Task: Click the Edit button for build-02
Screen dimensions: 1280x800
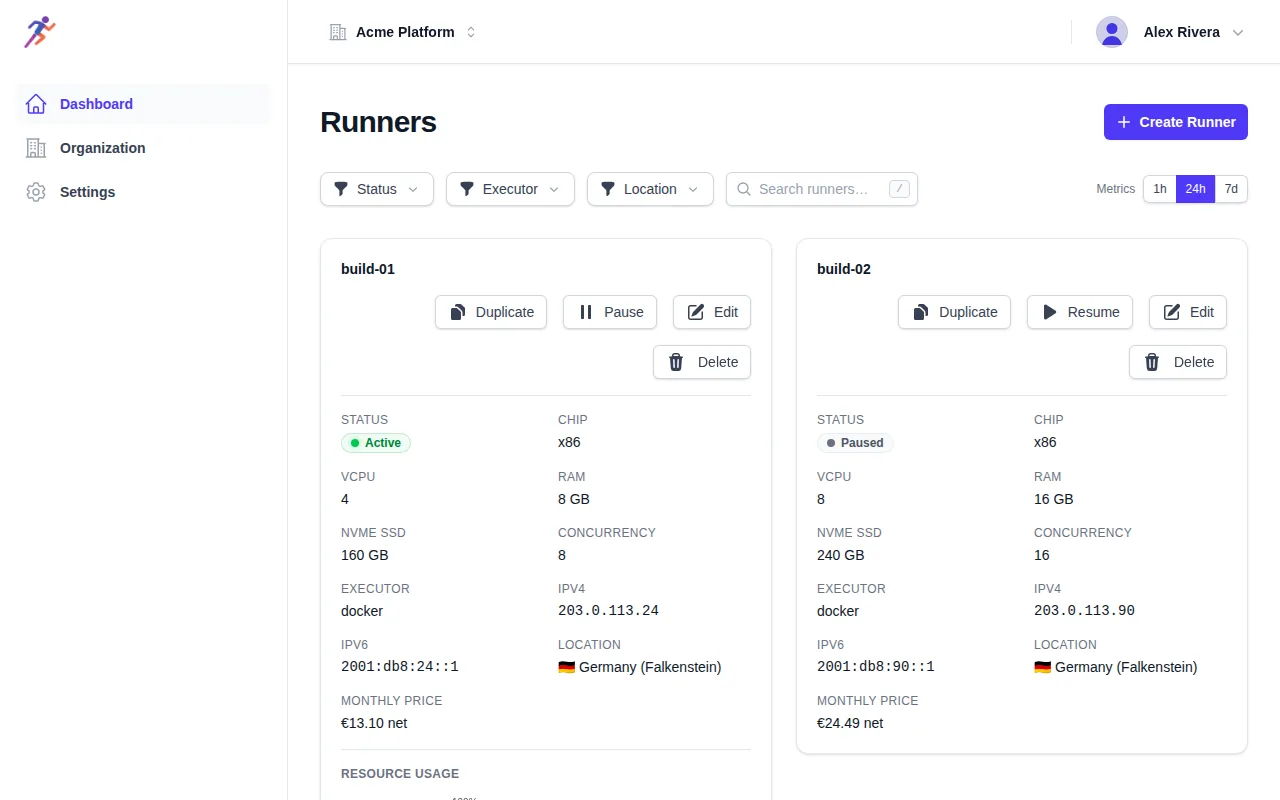Action: (1188, 312)
